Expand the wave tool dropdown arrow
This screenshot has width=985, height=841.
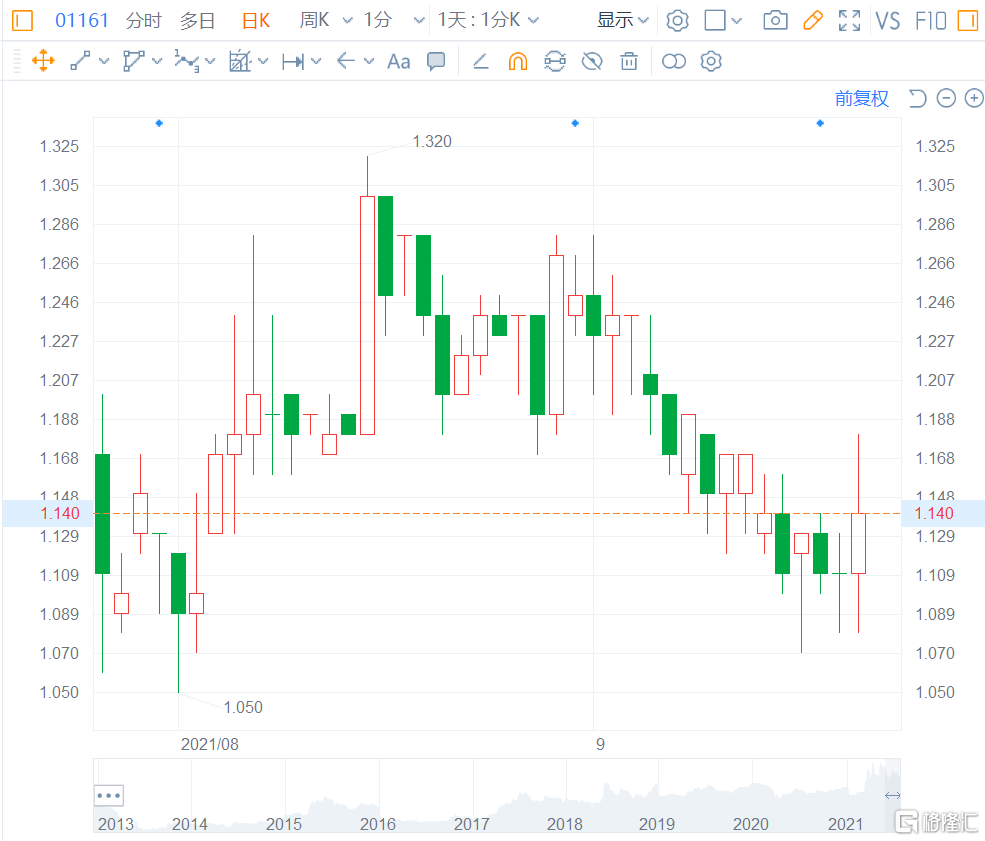click(x=210, y=62)
